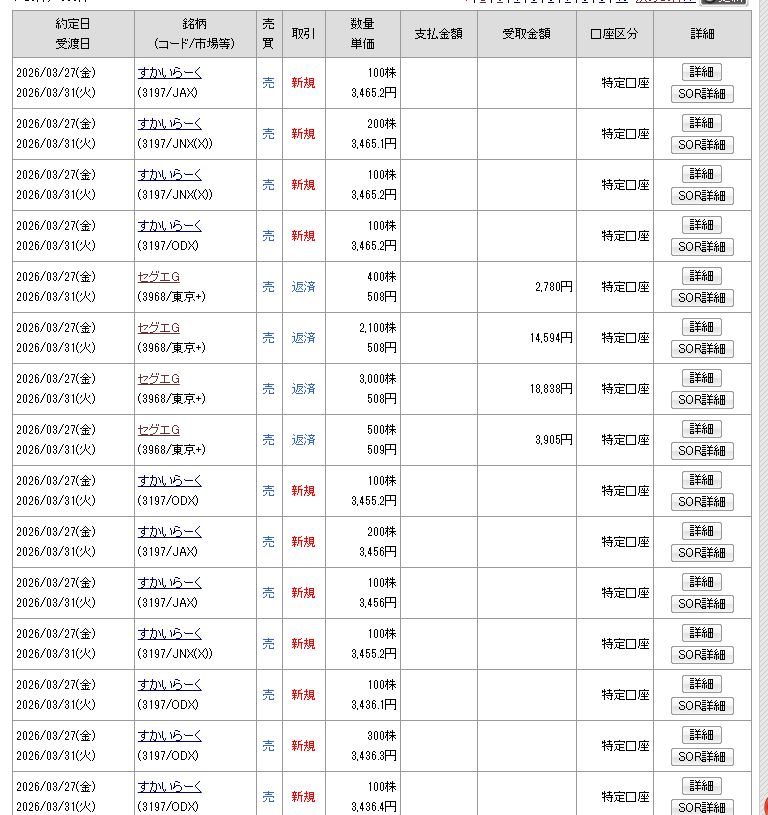Open SOR詳細 for the 300株 すかいらーく trade
The height and width of the screenshot is (815, 768).
pos(702,757)
